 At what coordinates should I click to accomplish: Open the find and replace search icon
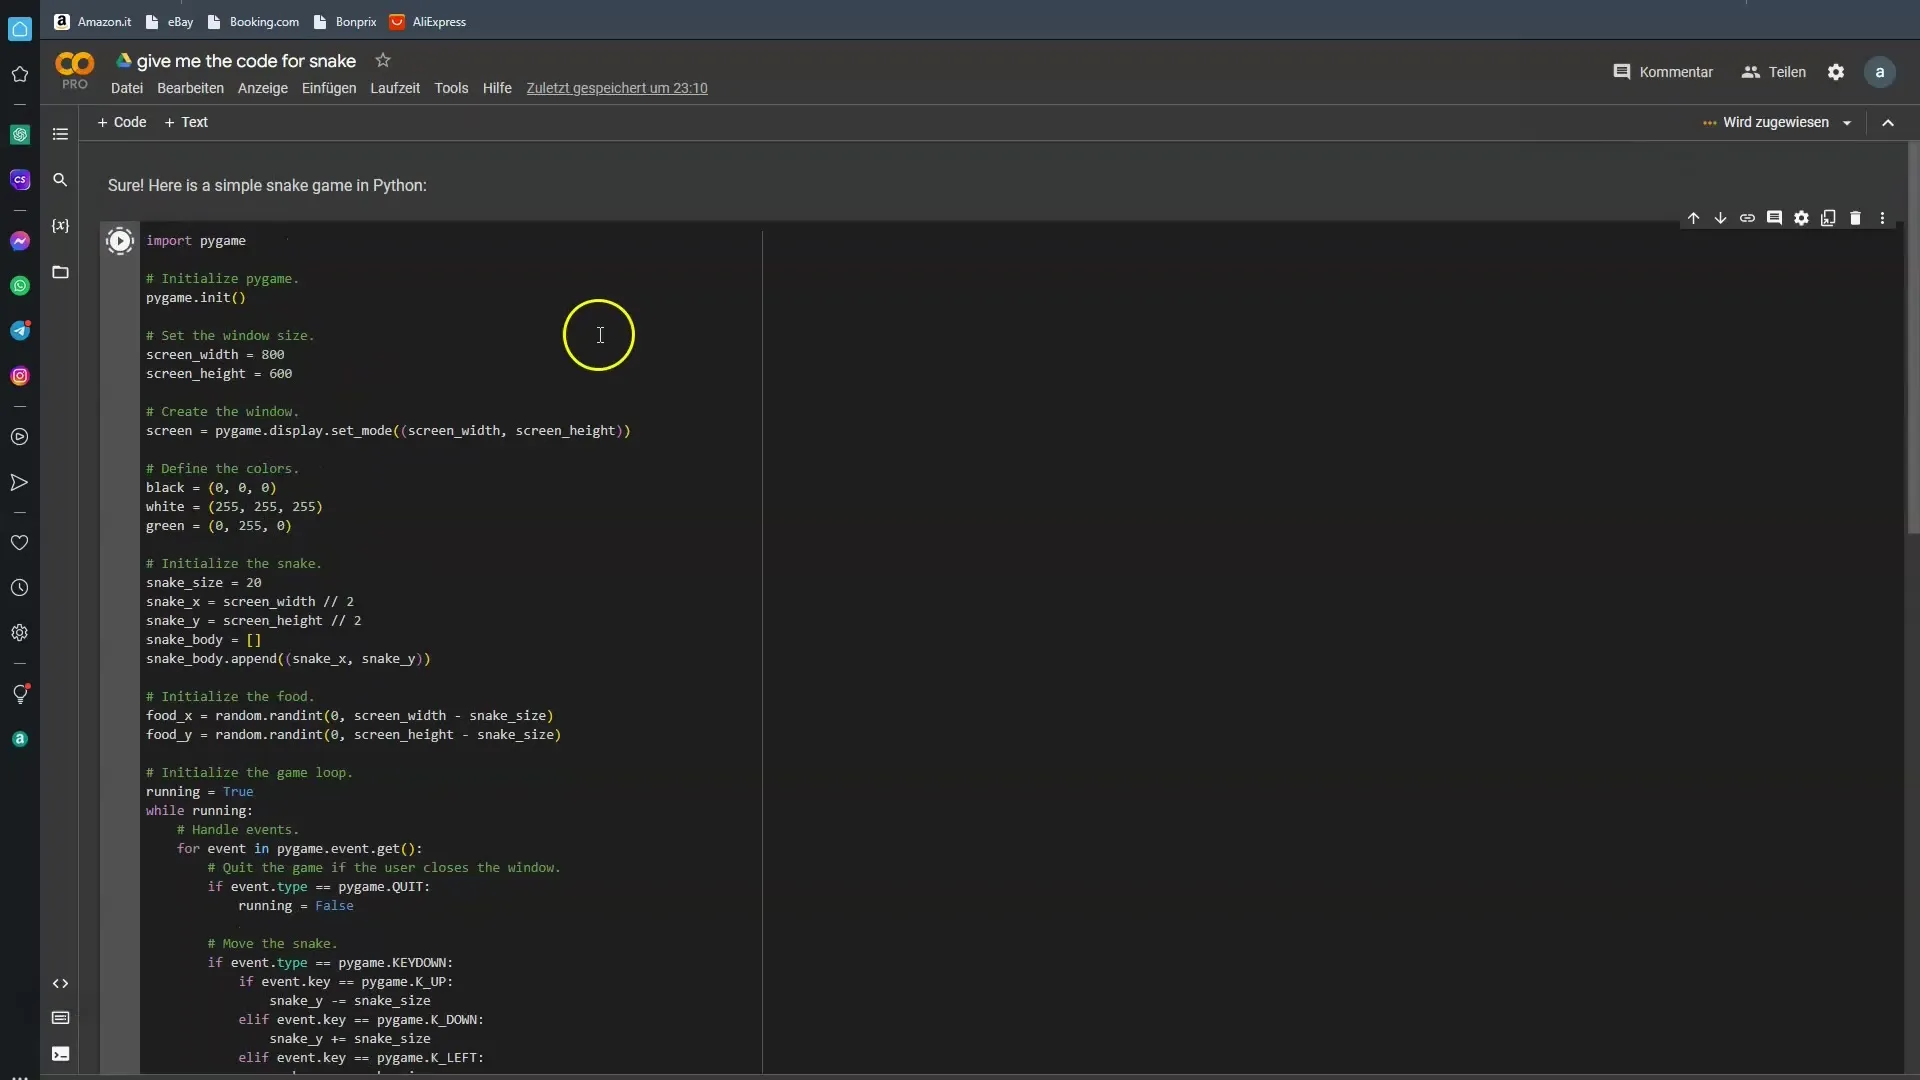60,180
